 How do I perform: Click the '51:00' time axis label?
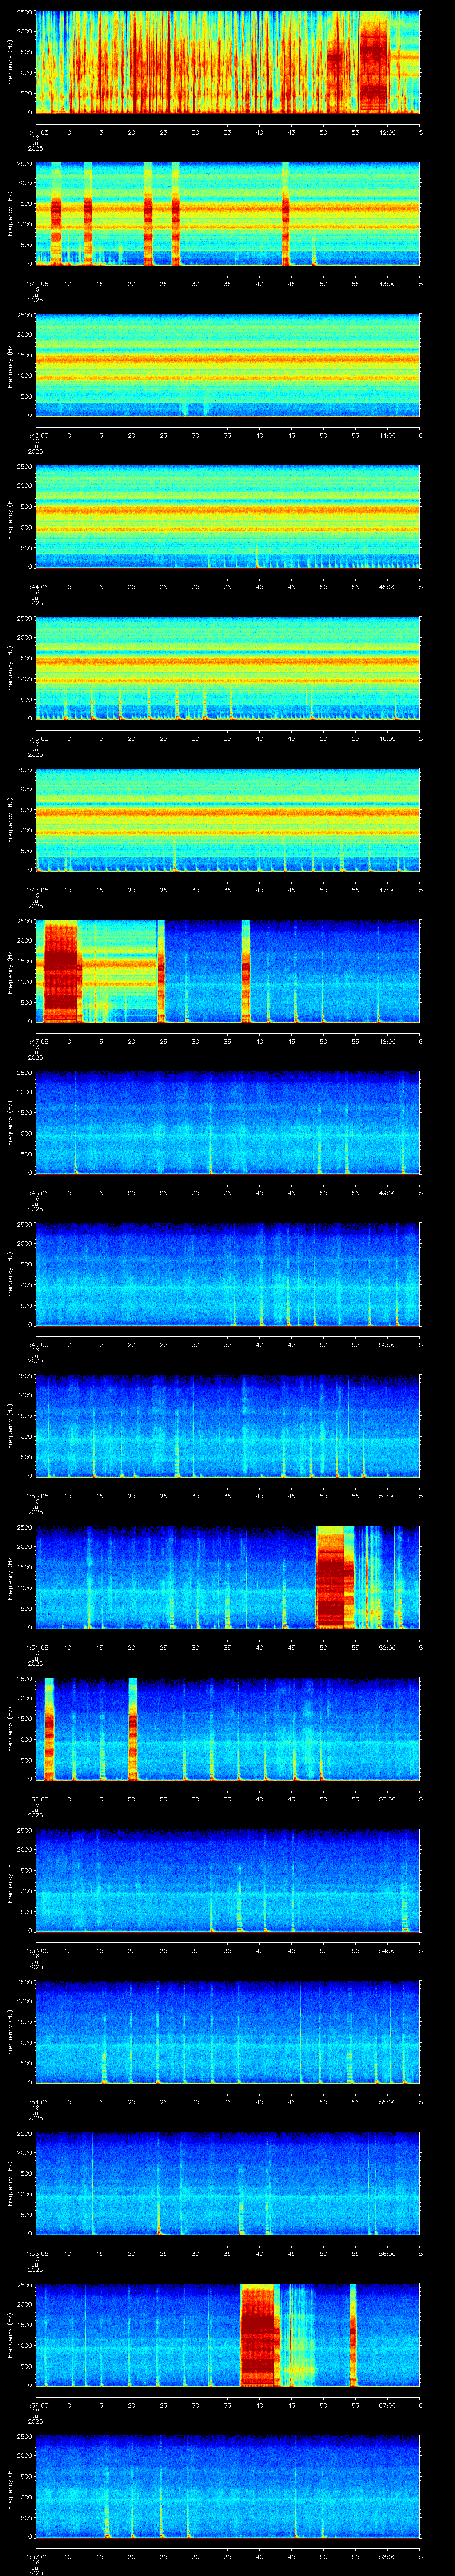(x=387, y=1496)
